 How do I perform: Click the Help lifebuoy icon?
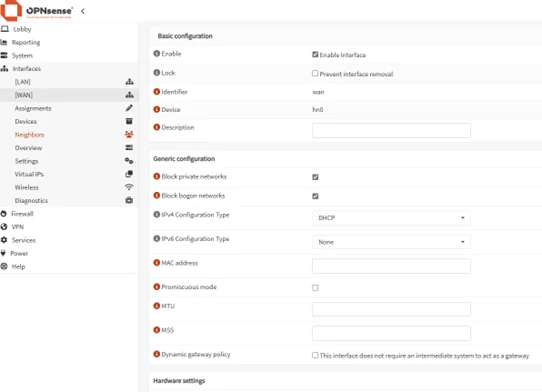click(4, 267)
